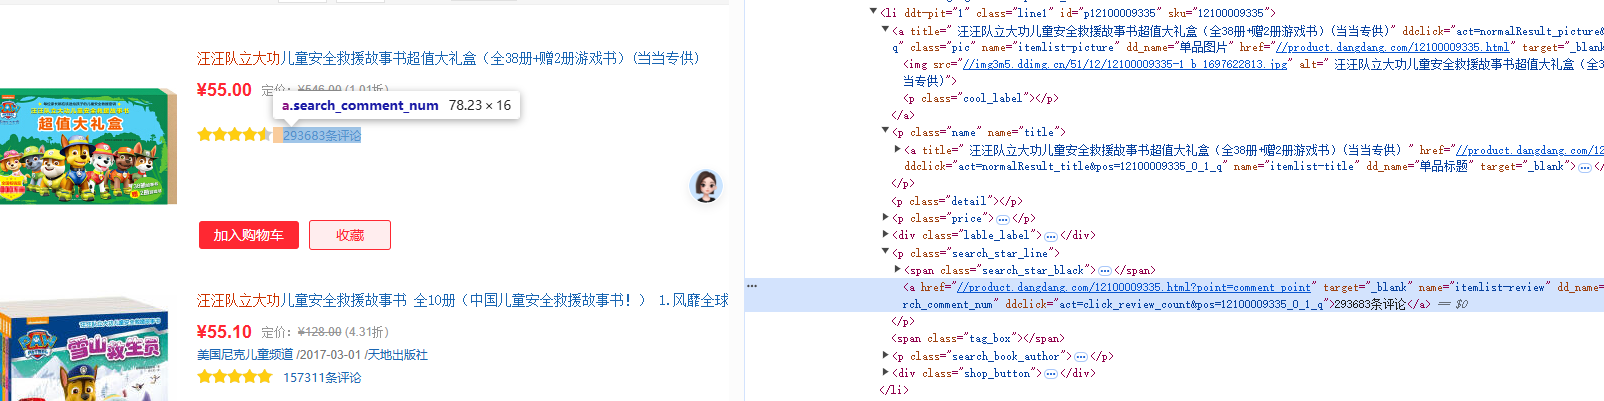Select the p class="detail" row
Viewport: 1604px width, 401px height.
[x=957, y=201]
